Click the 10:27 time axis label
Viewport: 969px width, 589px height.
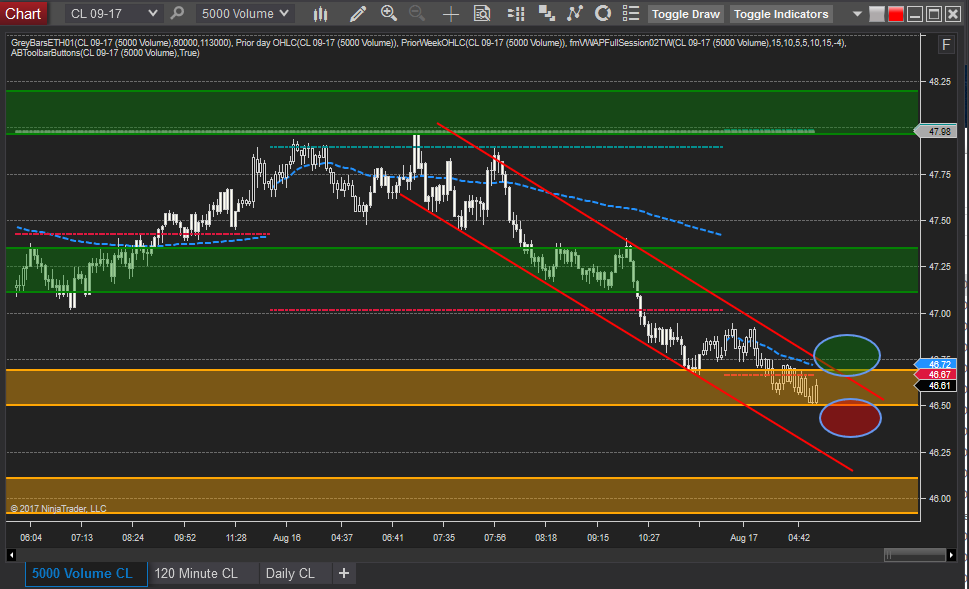649,538
